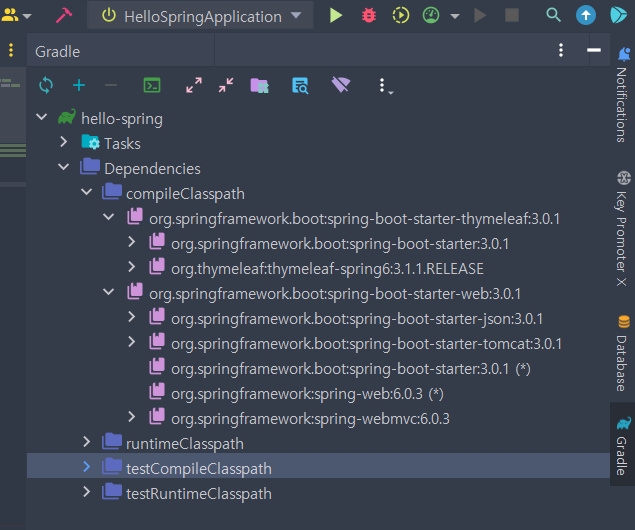Image resolution: width=635 pixels, height=530 pixels.
Task: Click the Profiler run icon
Action: point(431,16)
